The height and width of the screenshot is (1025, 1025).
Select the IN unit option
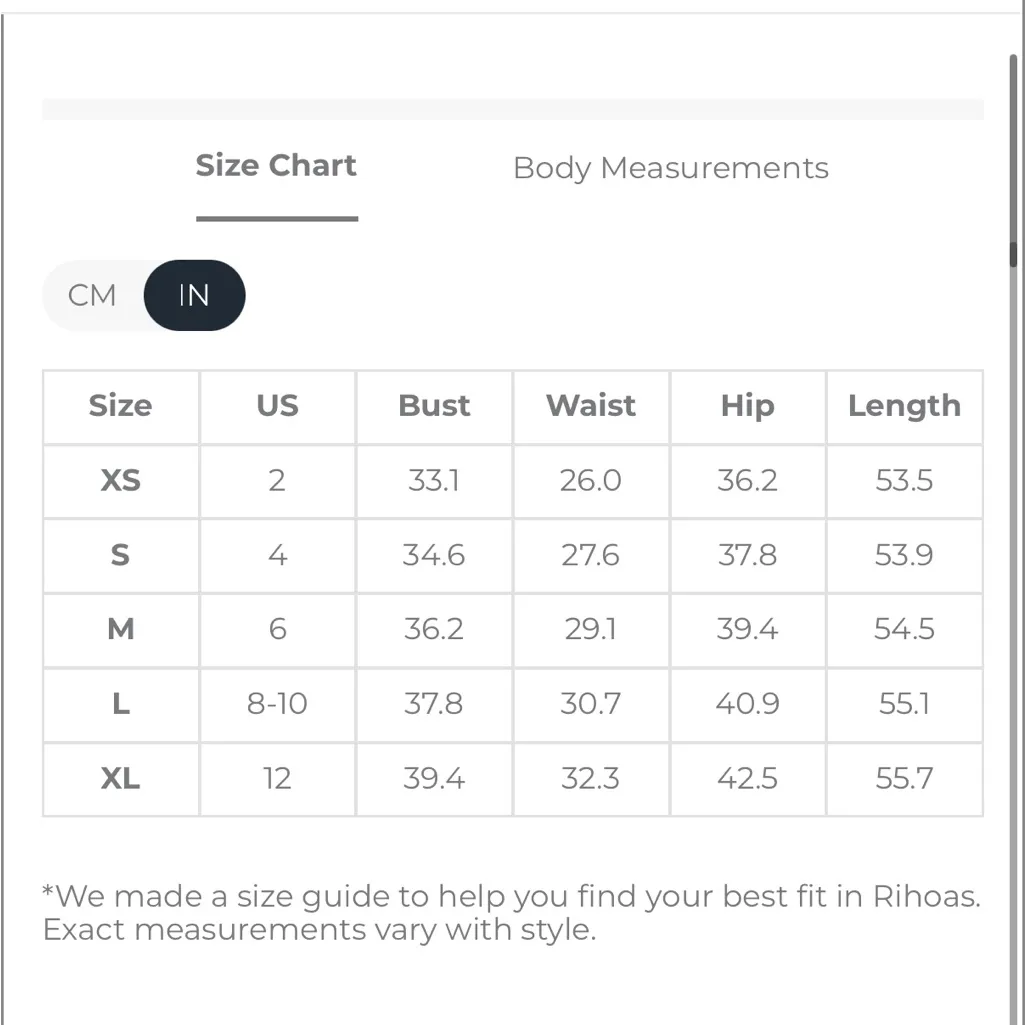pyautogui.click(x=194, y=295)
